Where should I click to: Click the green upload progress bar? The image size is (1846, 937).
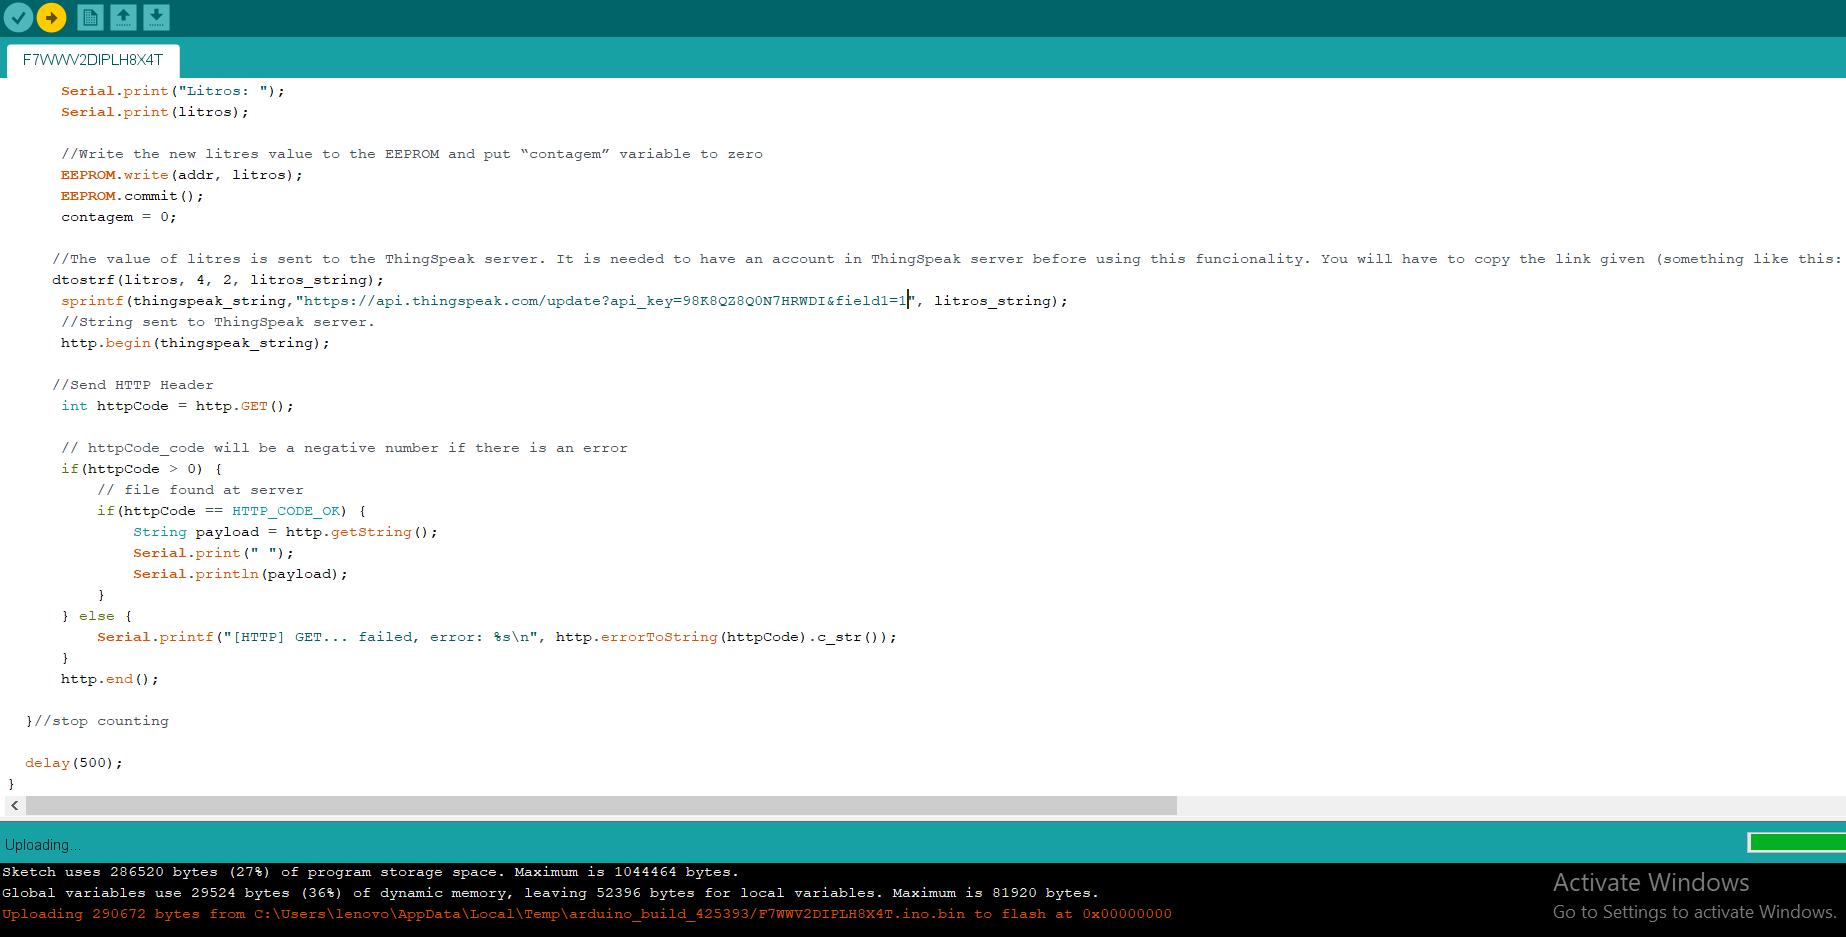1796,842
